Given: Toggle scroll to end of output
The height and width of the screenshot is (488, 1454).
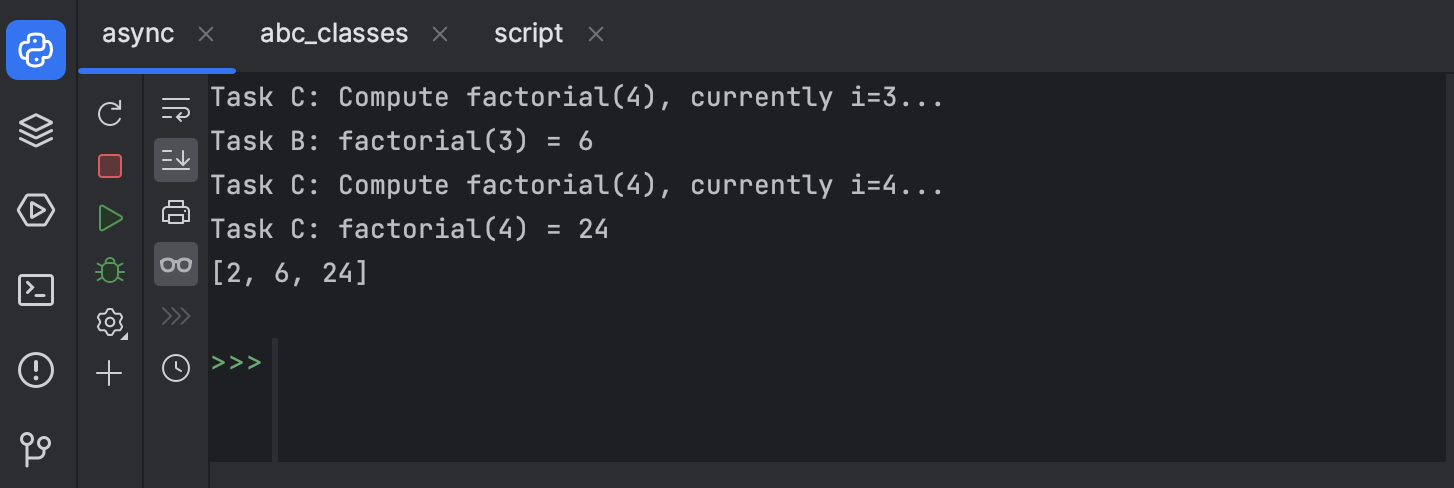Looking at the screenshot, I should pos(176,160).
